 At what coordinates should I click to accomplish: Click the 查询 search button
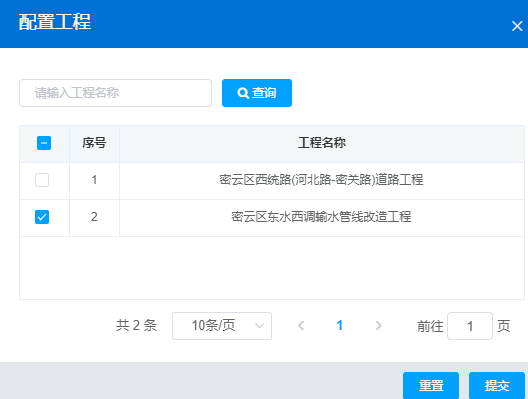point(257,93)
